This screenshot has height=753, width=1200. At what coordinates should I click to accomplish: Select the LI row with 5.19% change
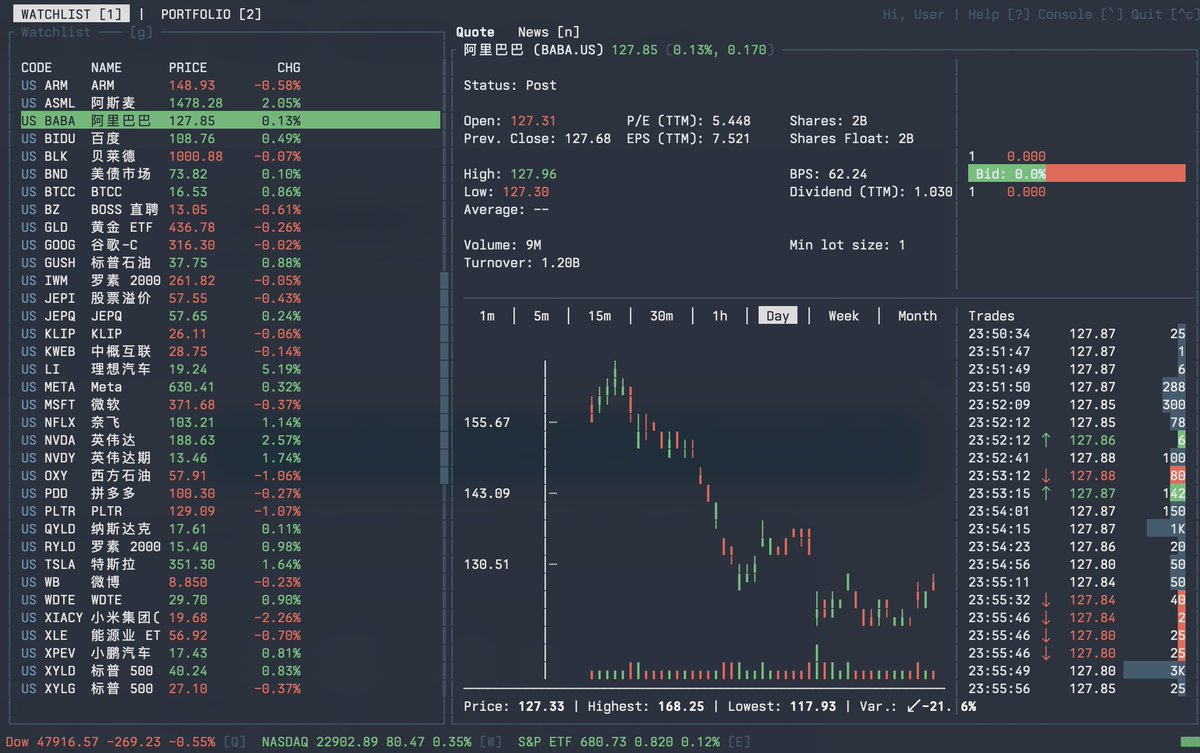(x=230, y=369)
